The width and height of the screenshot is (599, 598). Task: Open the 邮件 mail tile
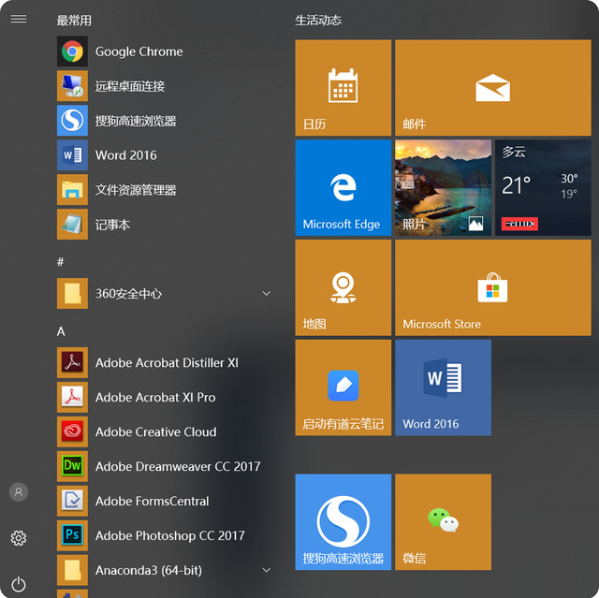(x=493, y=88)
